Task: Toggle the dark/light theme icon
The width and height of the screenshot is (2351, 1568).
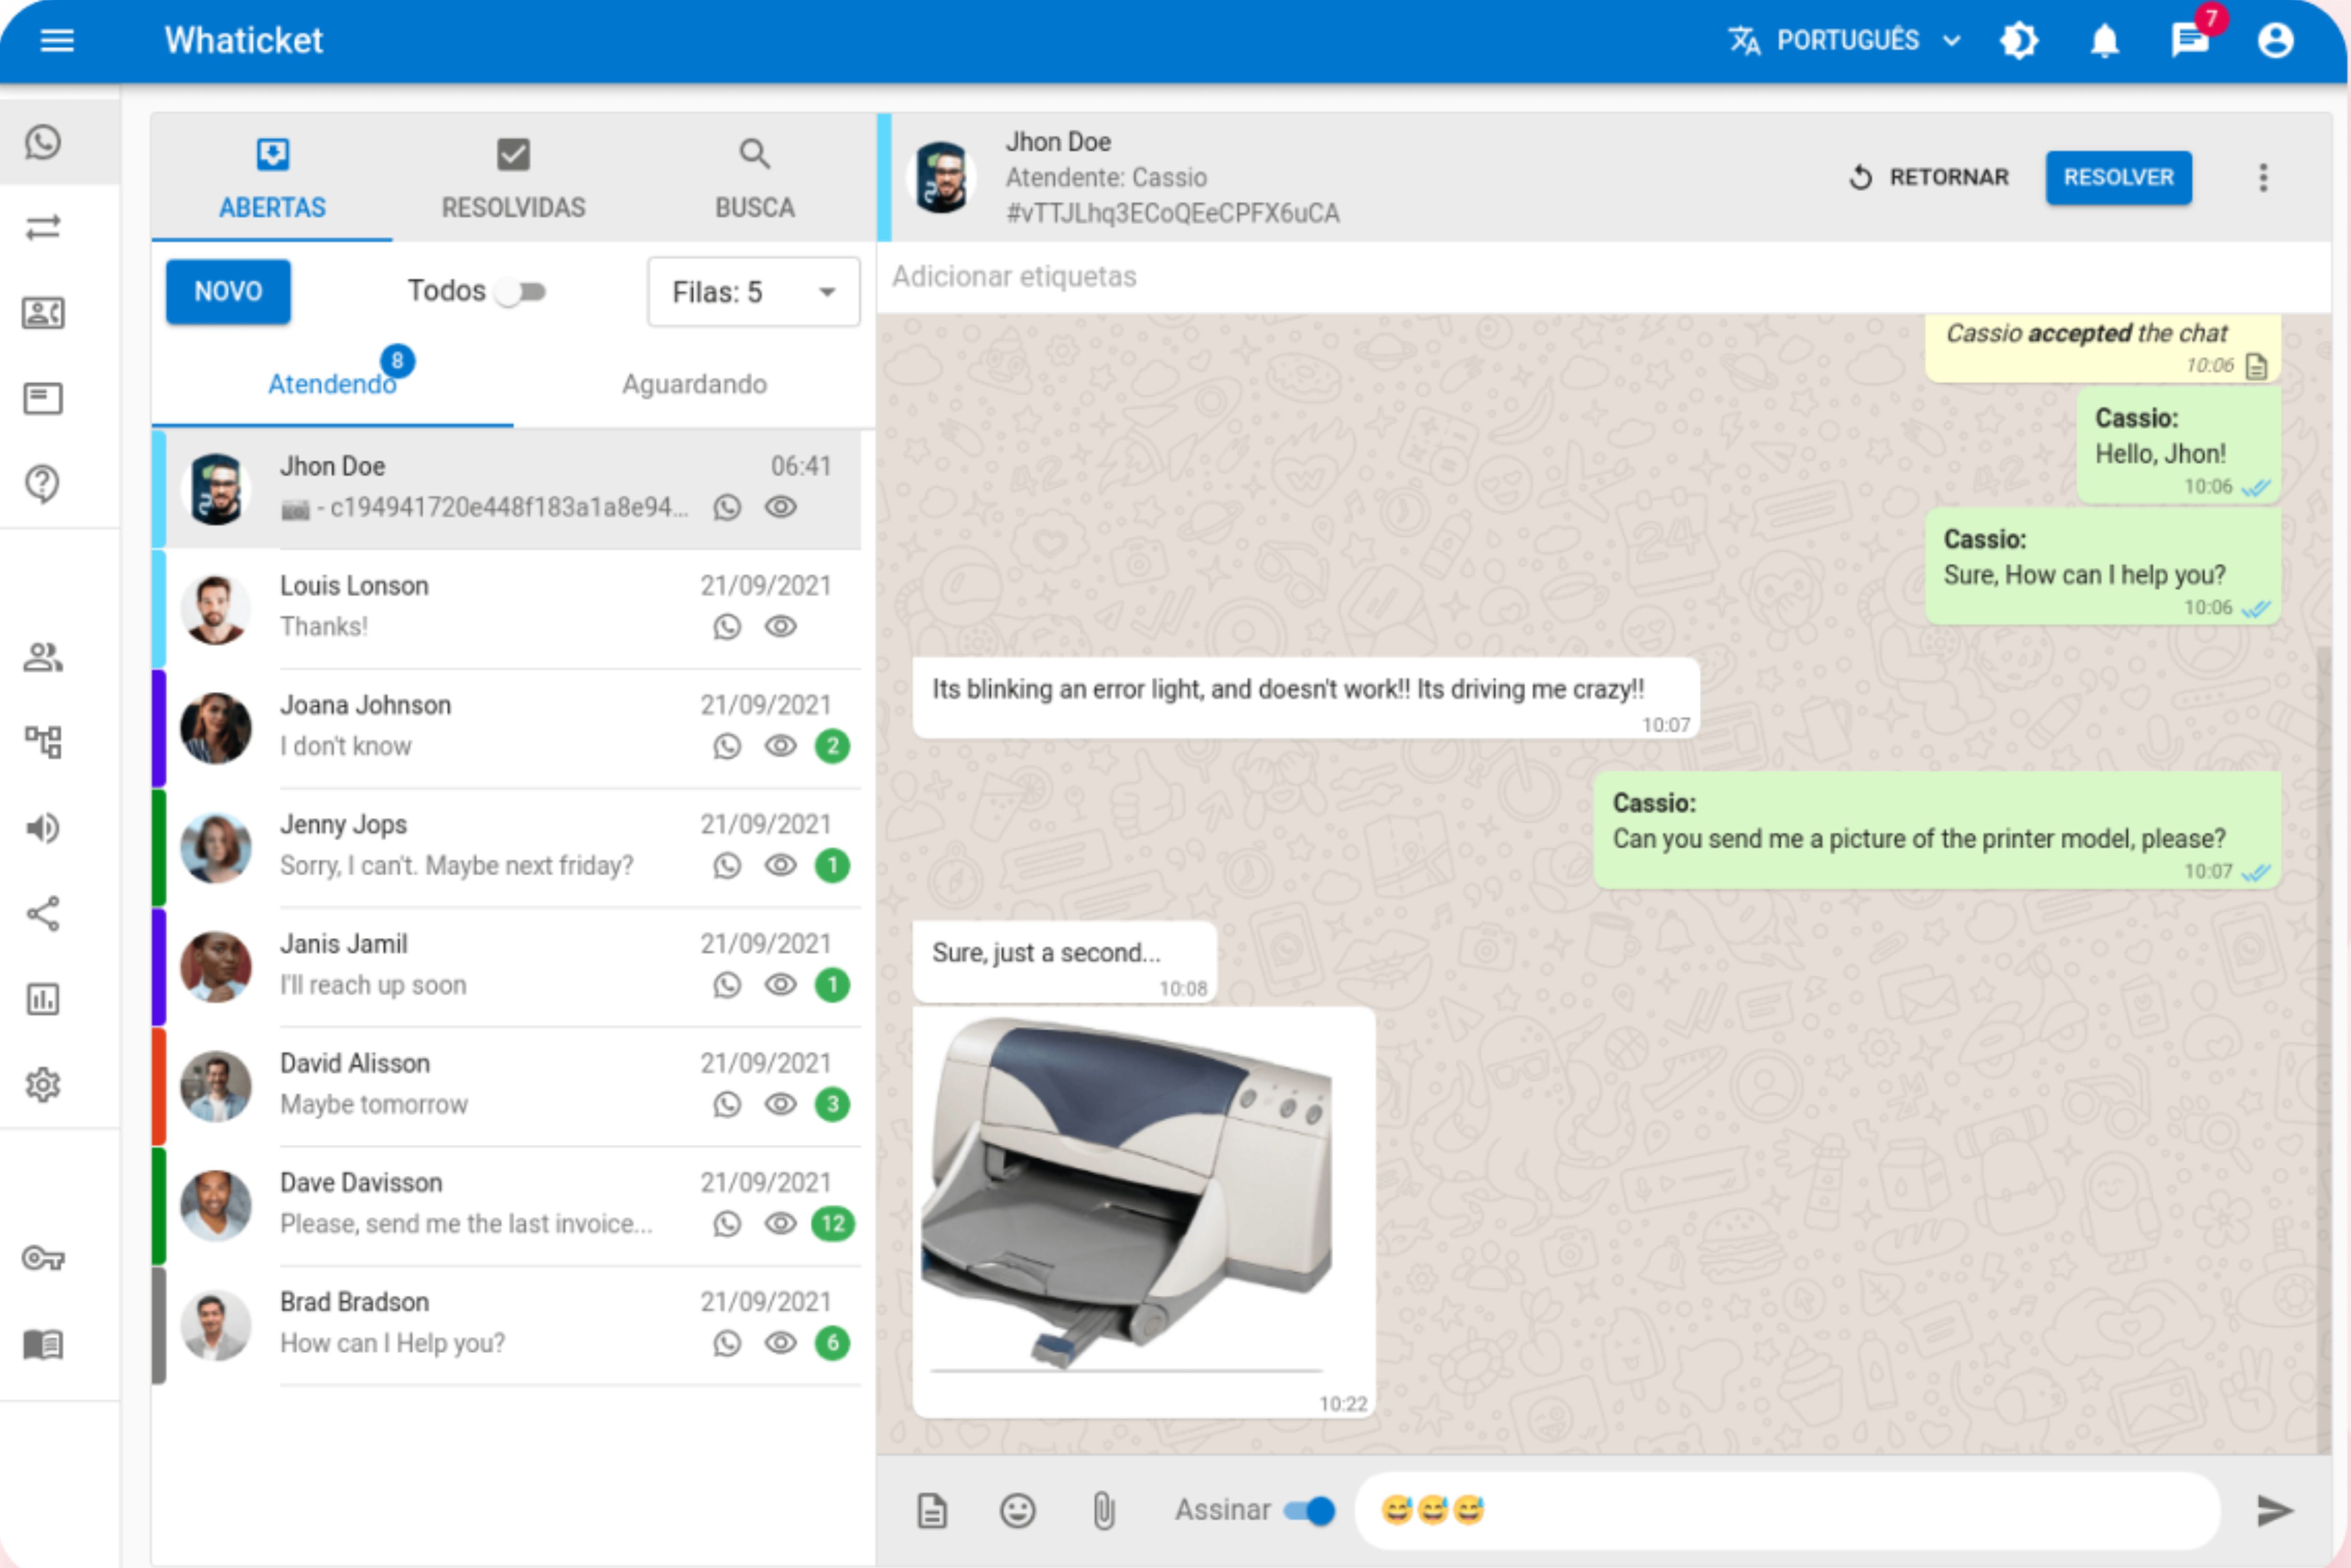Action: pos(2018,41)
